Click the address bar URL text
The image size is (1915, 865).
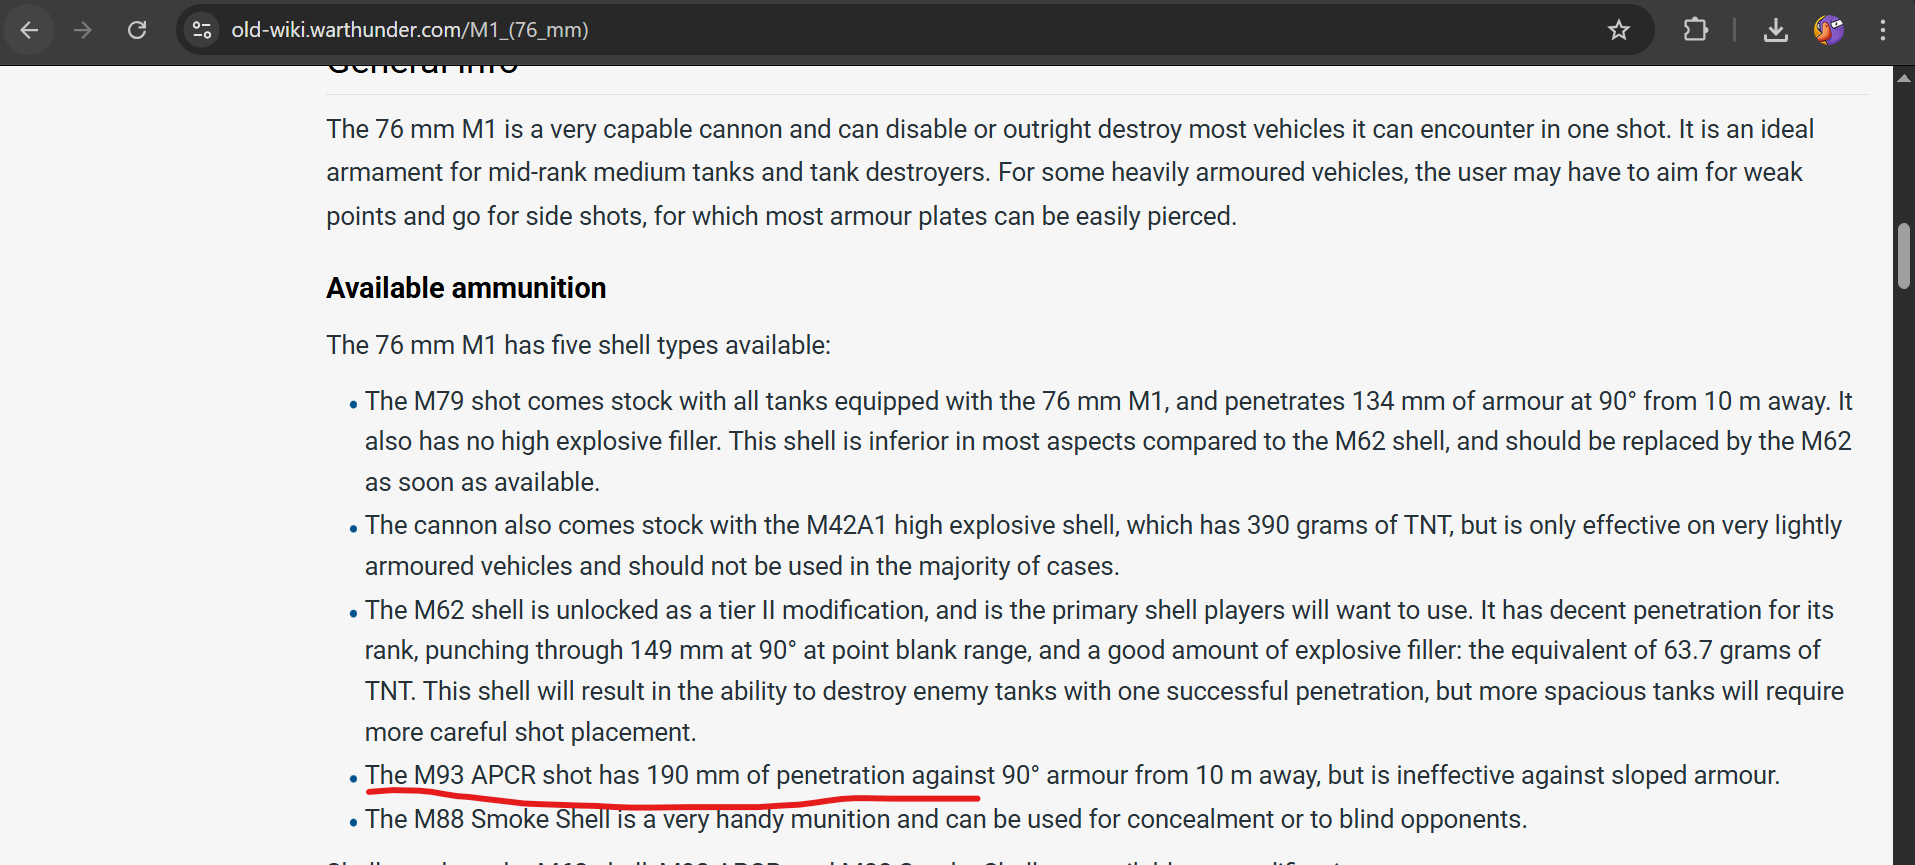pyautogui.click(x=410, y=30)
